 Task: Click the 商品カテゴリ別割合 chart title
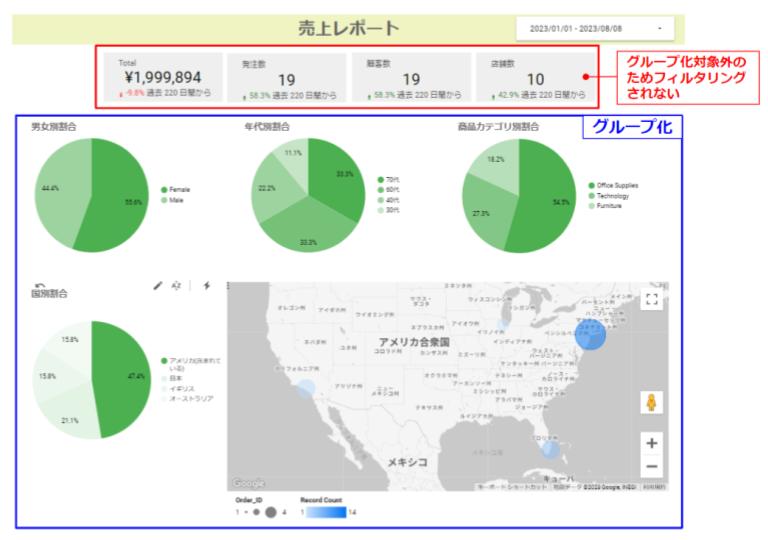coord(498,126)
